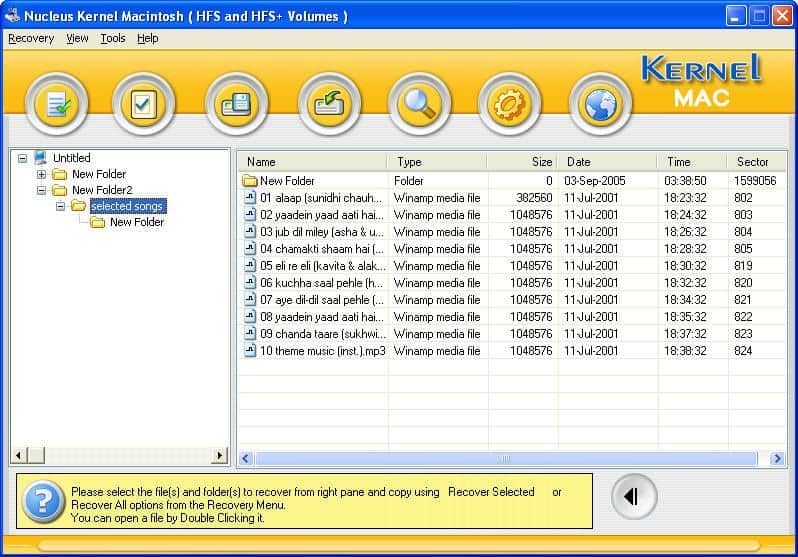
Task: Open the Help menu
Action: pos(148,38)
